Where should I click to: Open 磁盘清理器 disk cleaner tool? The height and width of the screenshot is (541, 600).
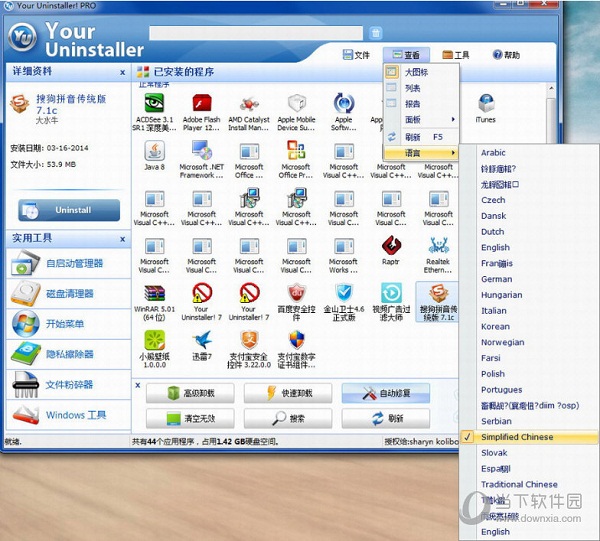point(69,294)
